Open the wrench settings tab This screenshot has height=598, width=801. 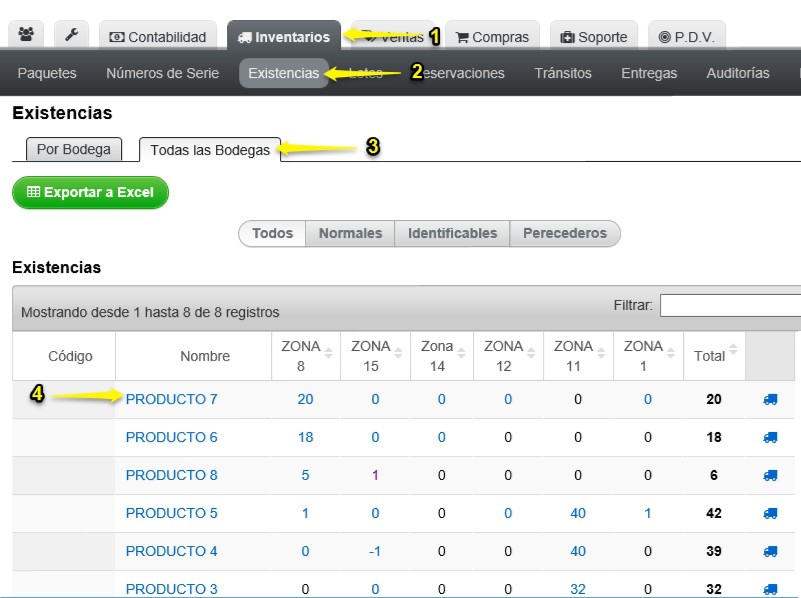(x=72, y=35)
